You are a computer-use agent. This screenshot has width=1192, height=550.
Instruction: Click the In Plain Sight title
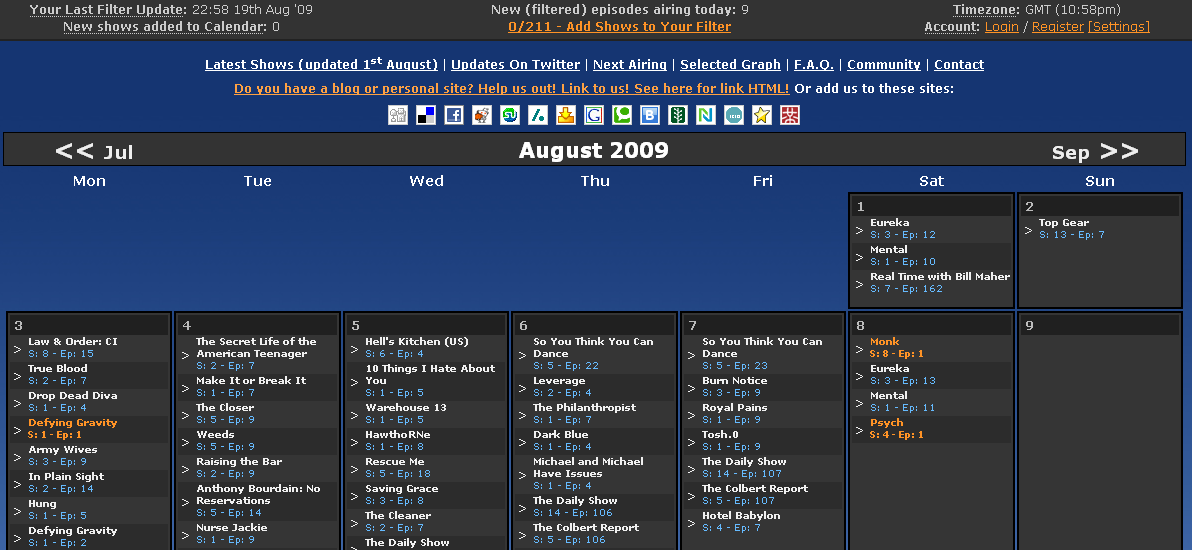click(66, 477)
